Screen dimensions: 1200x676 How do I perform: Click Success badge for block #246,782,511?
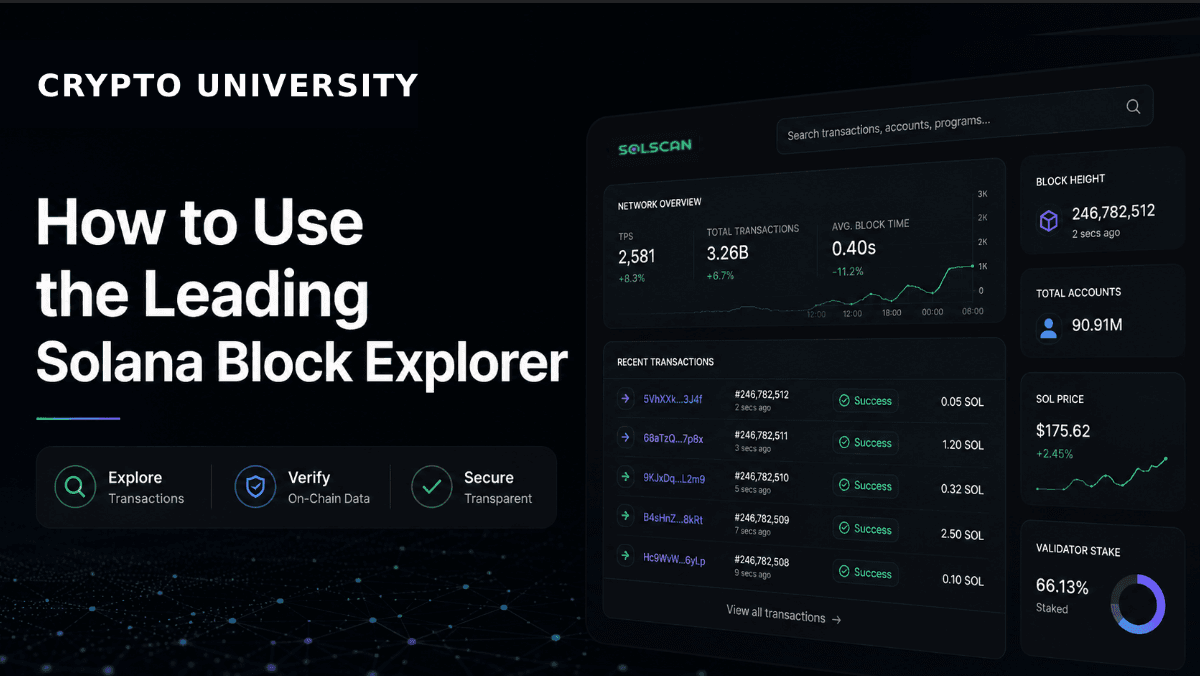coord(865,443)
